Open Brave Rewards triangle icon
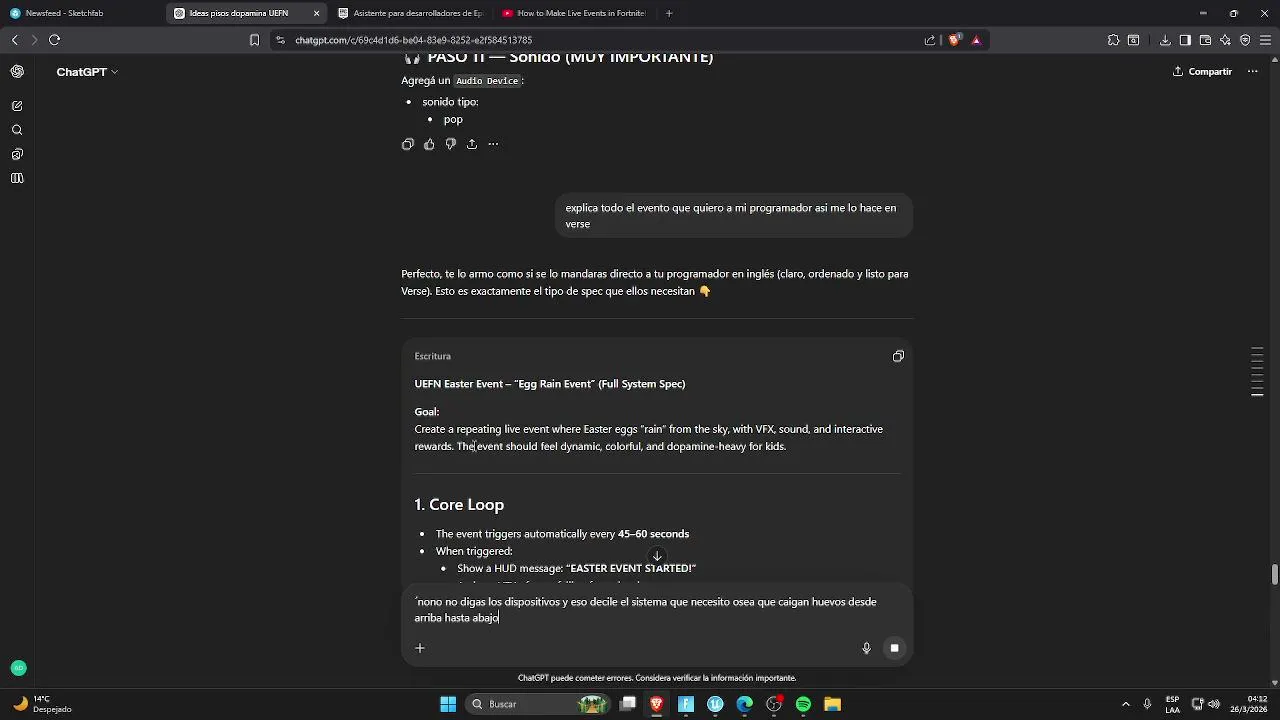The image size is (1280, 720). 976,40
